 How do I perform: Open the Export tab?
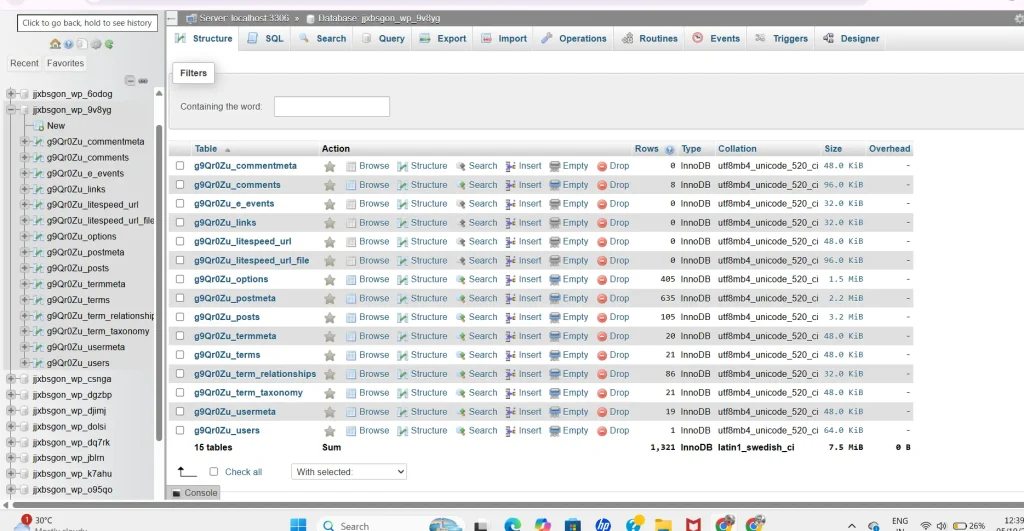coord(443,39)
